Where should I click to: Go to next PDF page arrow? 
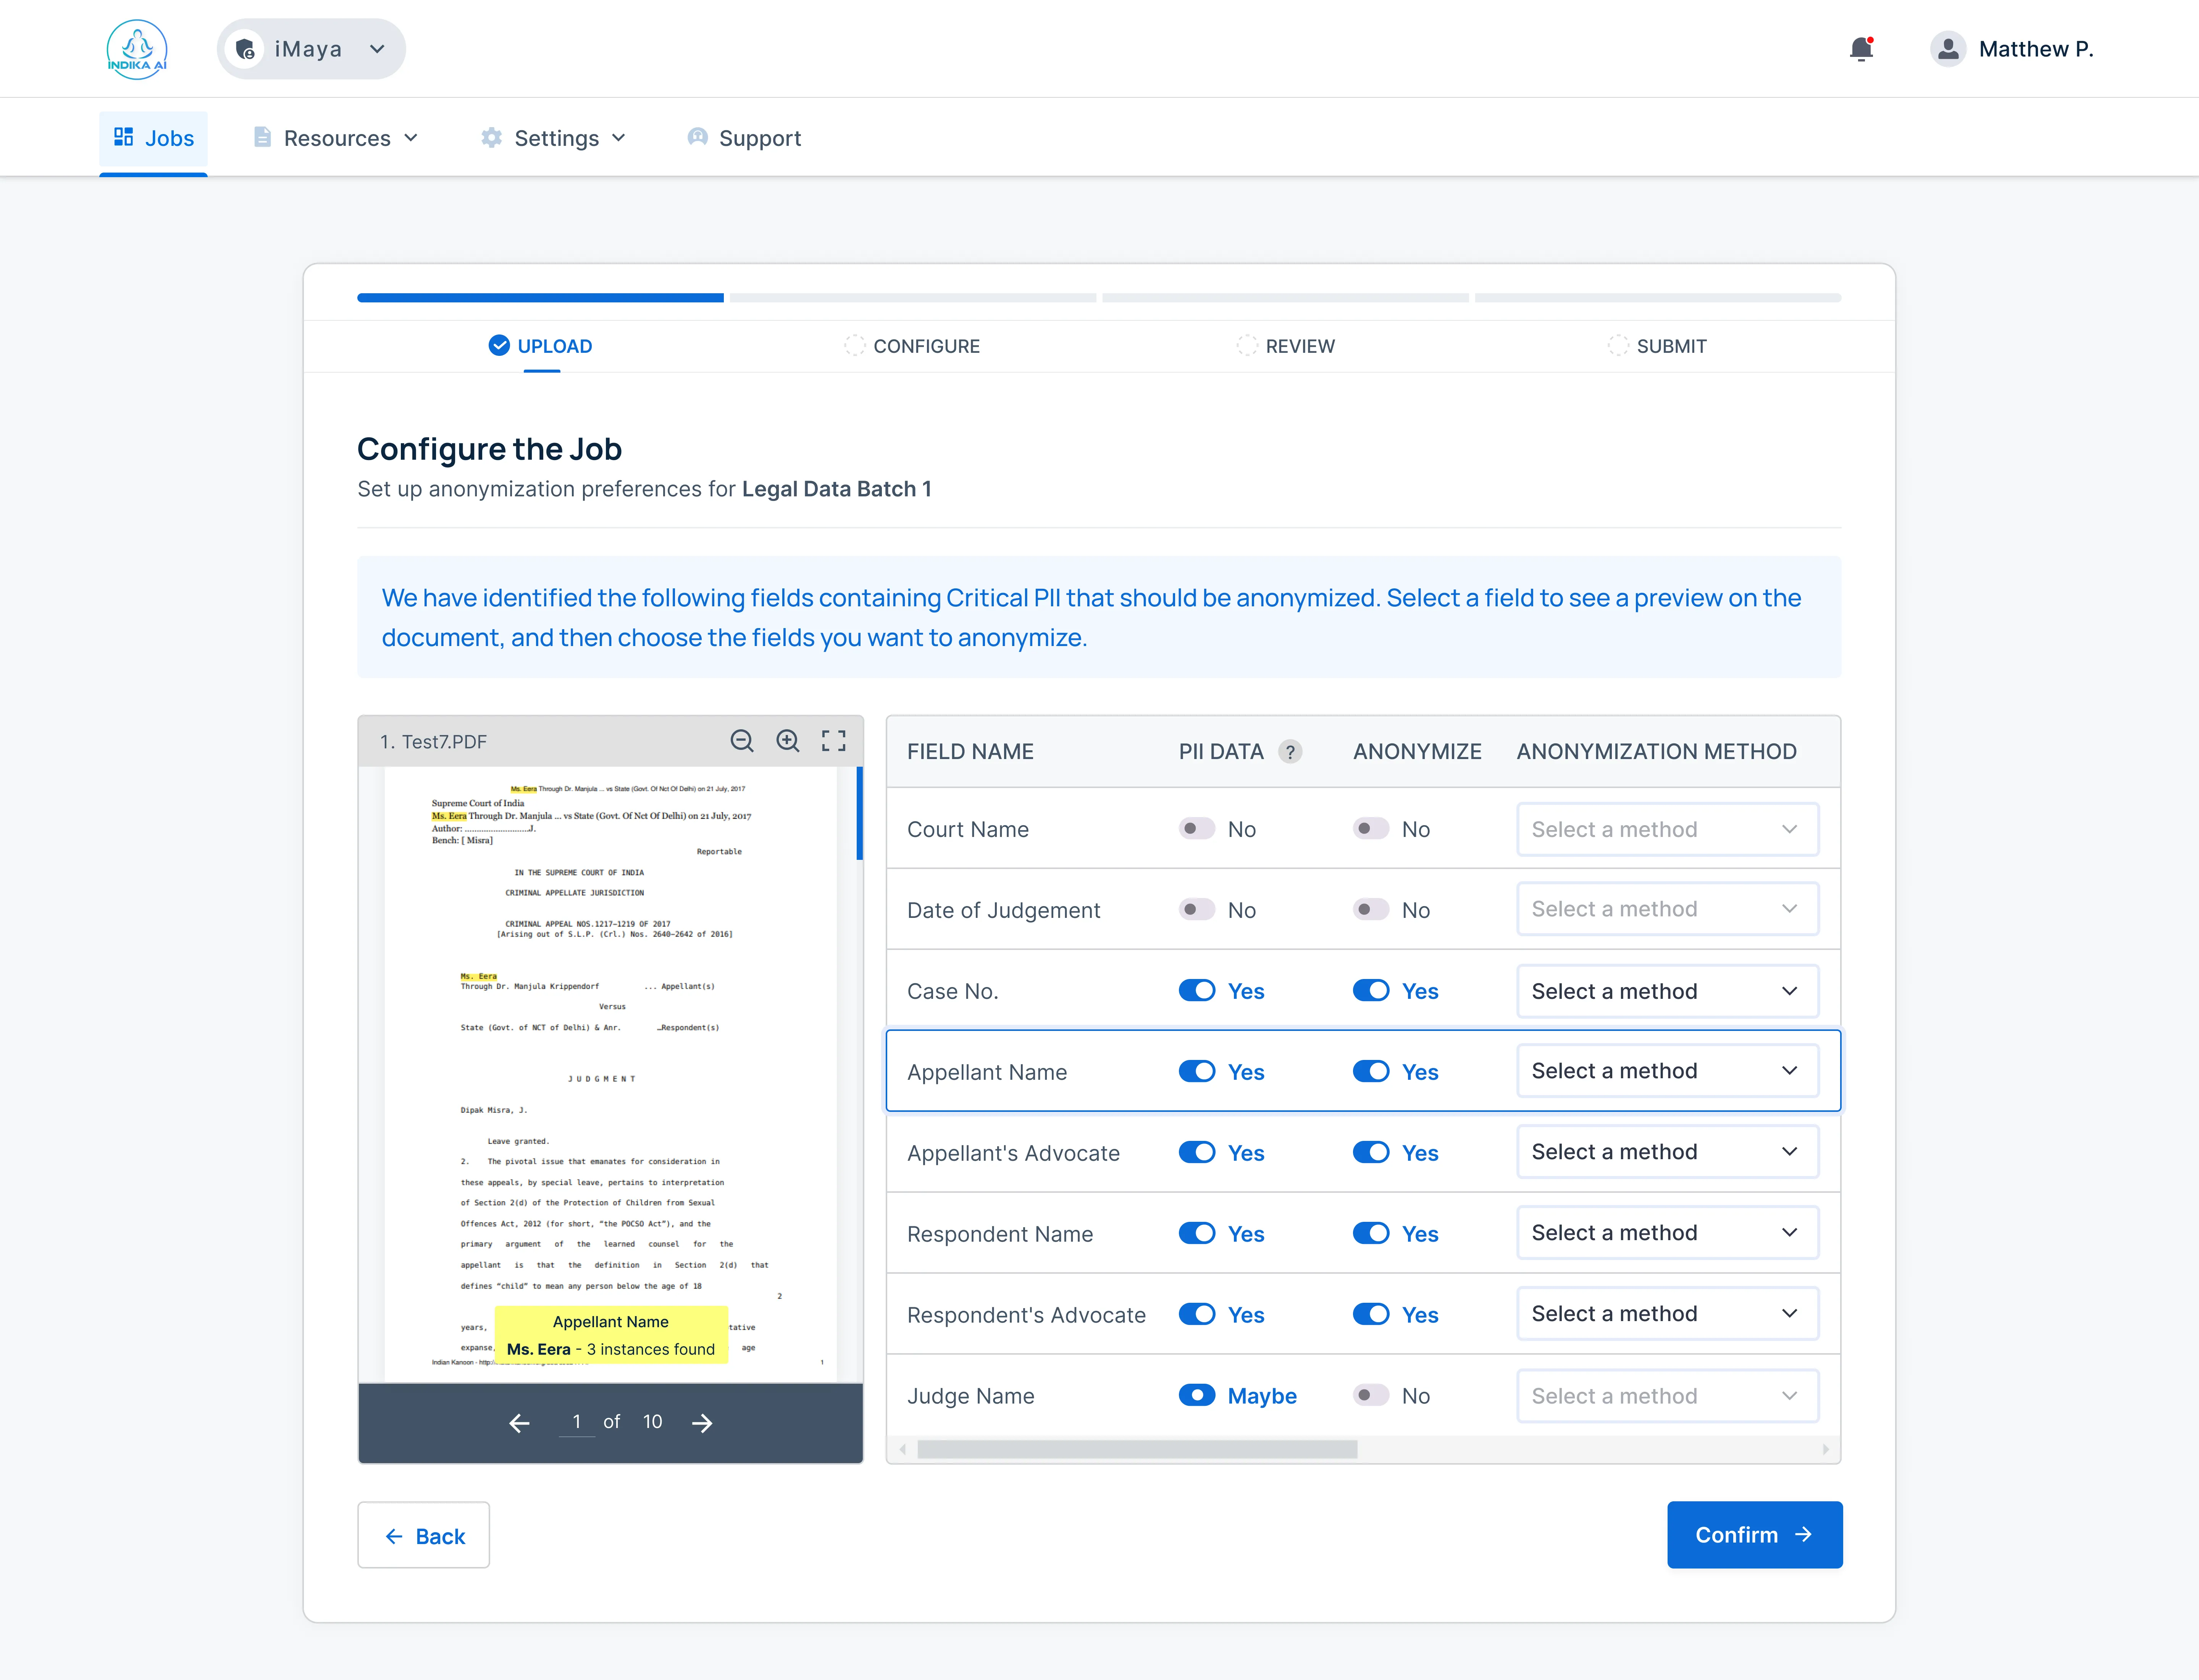pyautogui.click(x=702, y=1423)
